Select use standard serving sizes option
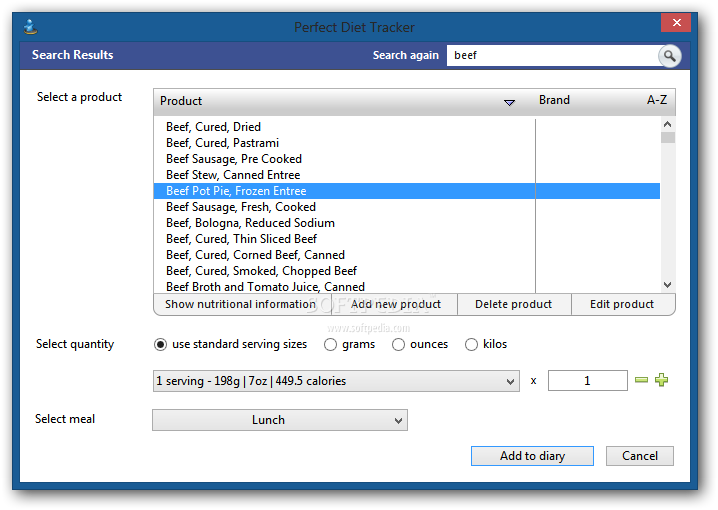 (x=160, y=344)
